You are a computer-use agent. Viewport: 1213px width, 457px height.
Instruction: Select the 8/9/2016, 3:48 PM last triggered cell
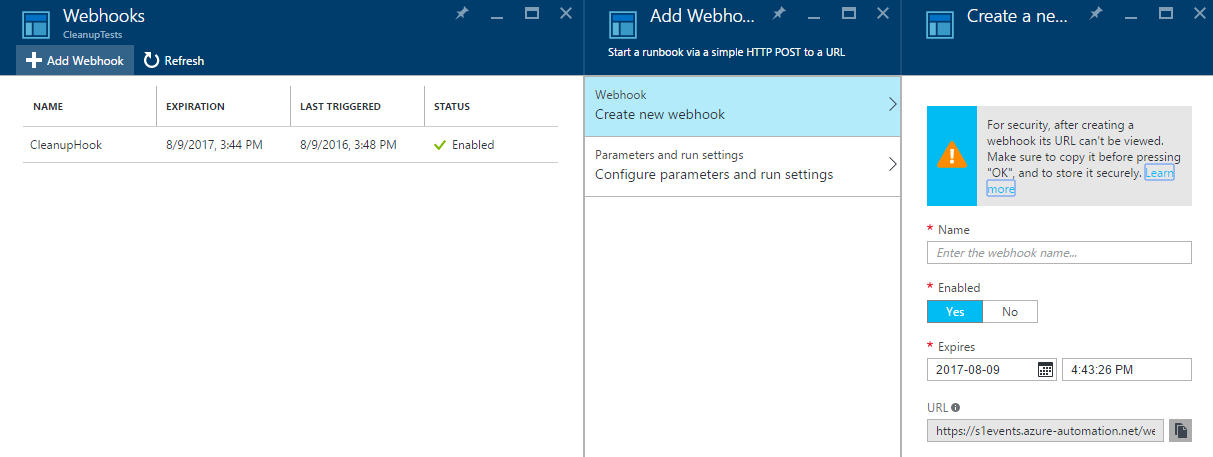(x=348, y=145)
